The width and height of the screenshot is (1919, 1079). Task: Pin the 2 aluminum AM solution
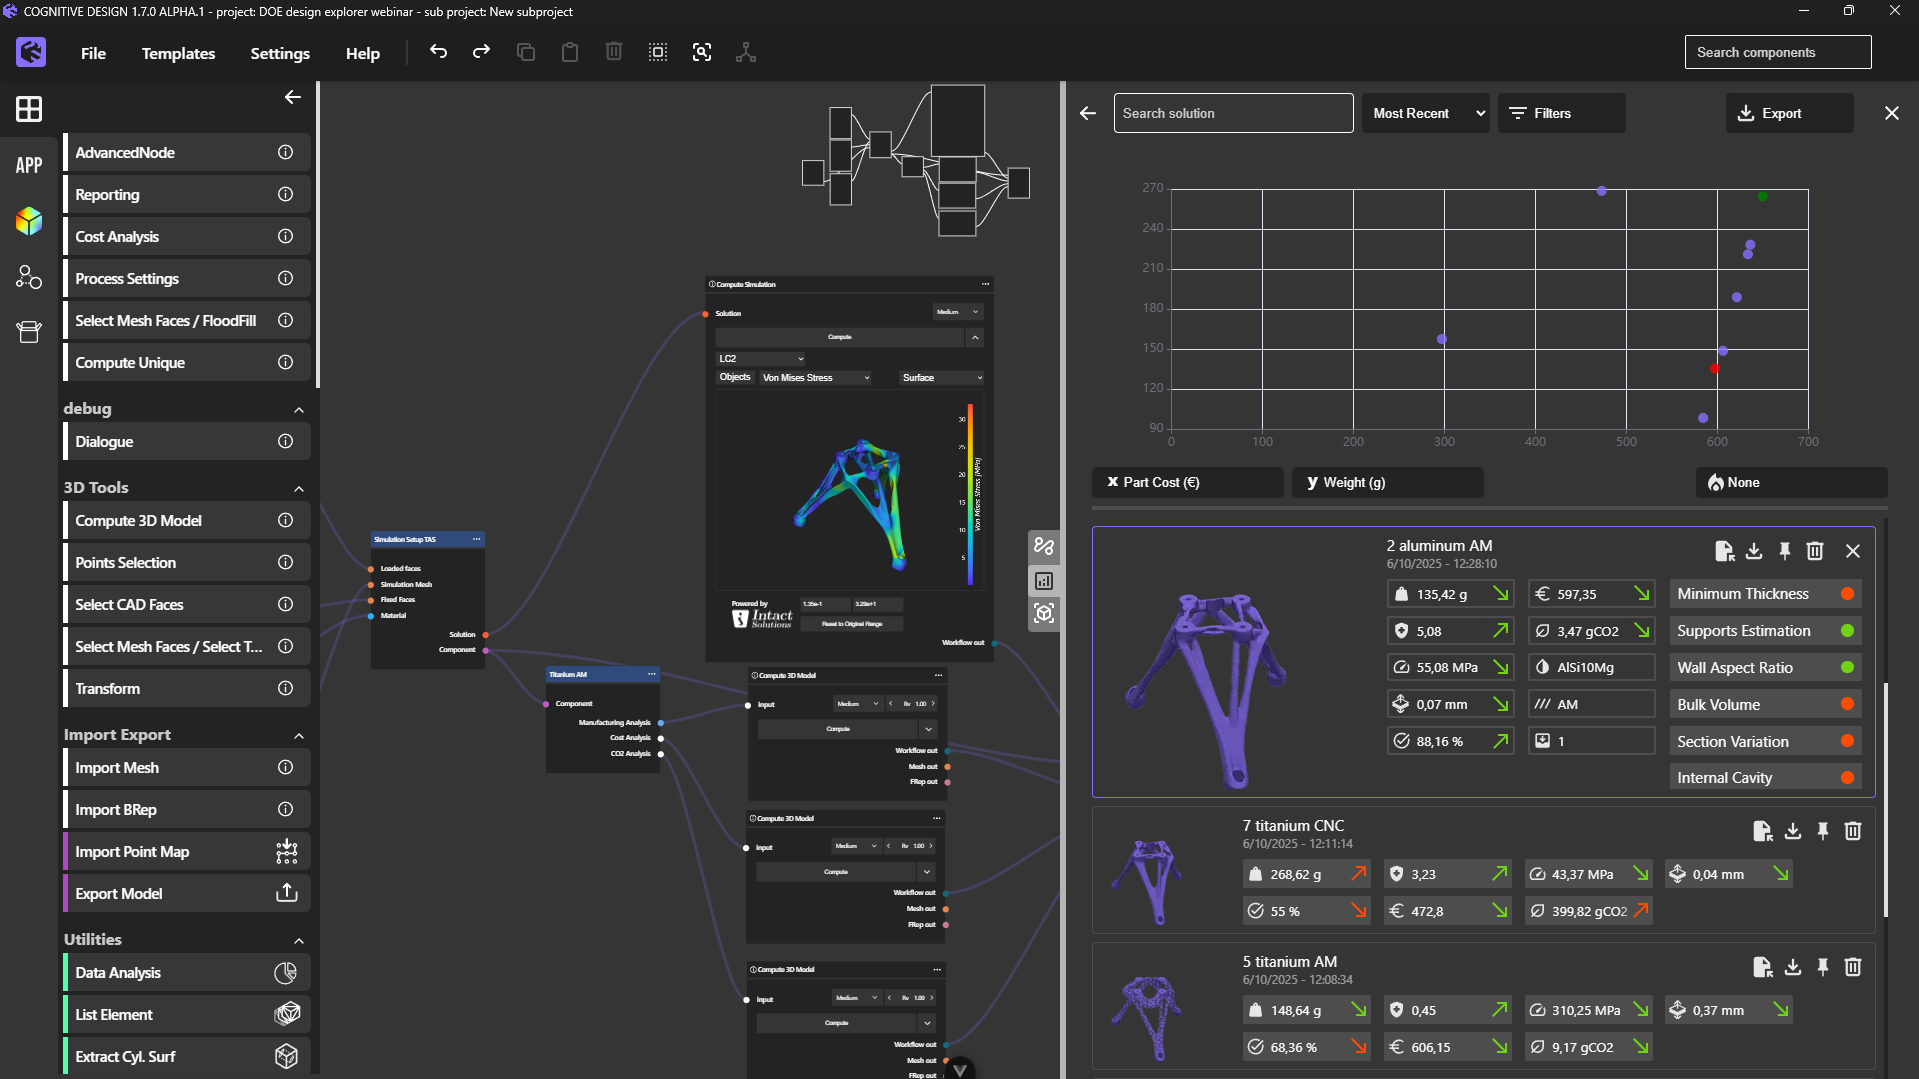[1785, 551]
